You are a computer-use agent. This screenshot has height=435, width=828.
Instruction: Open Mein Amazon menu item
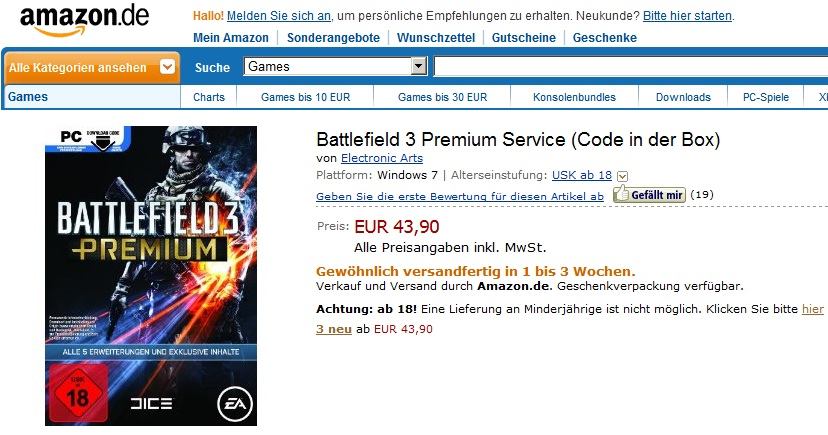point(231,37)
